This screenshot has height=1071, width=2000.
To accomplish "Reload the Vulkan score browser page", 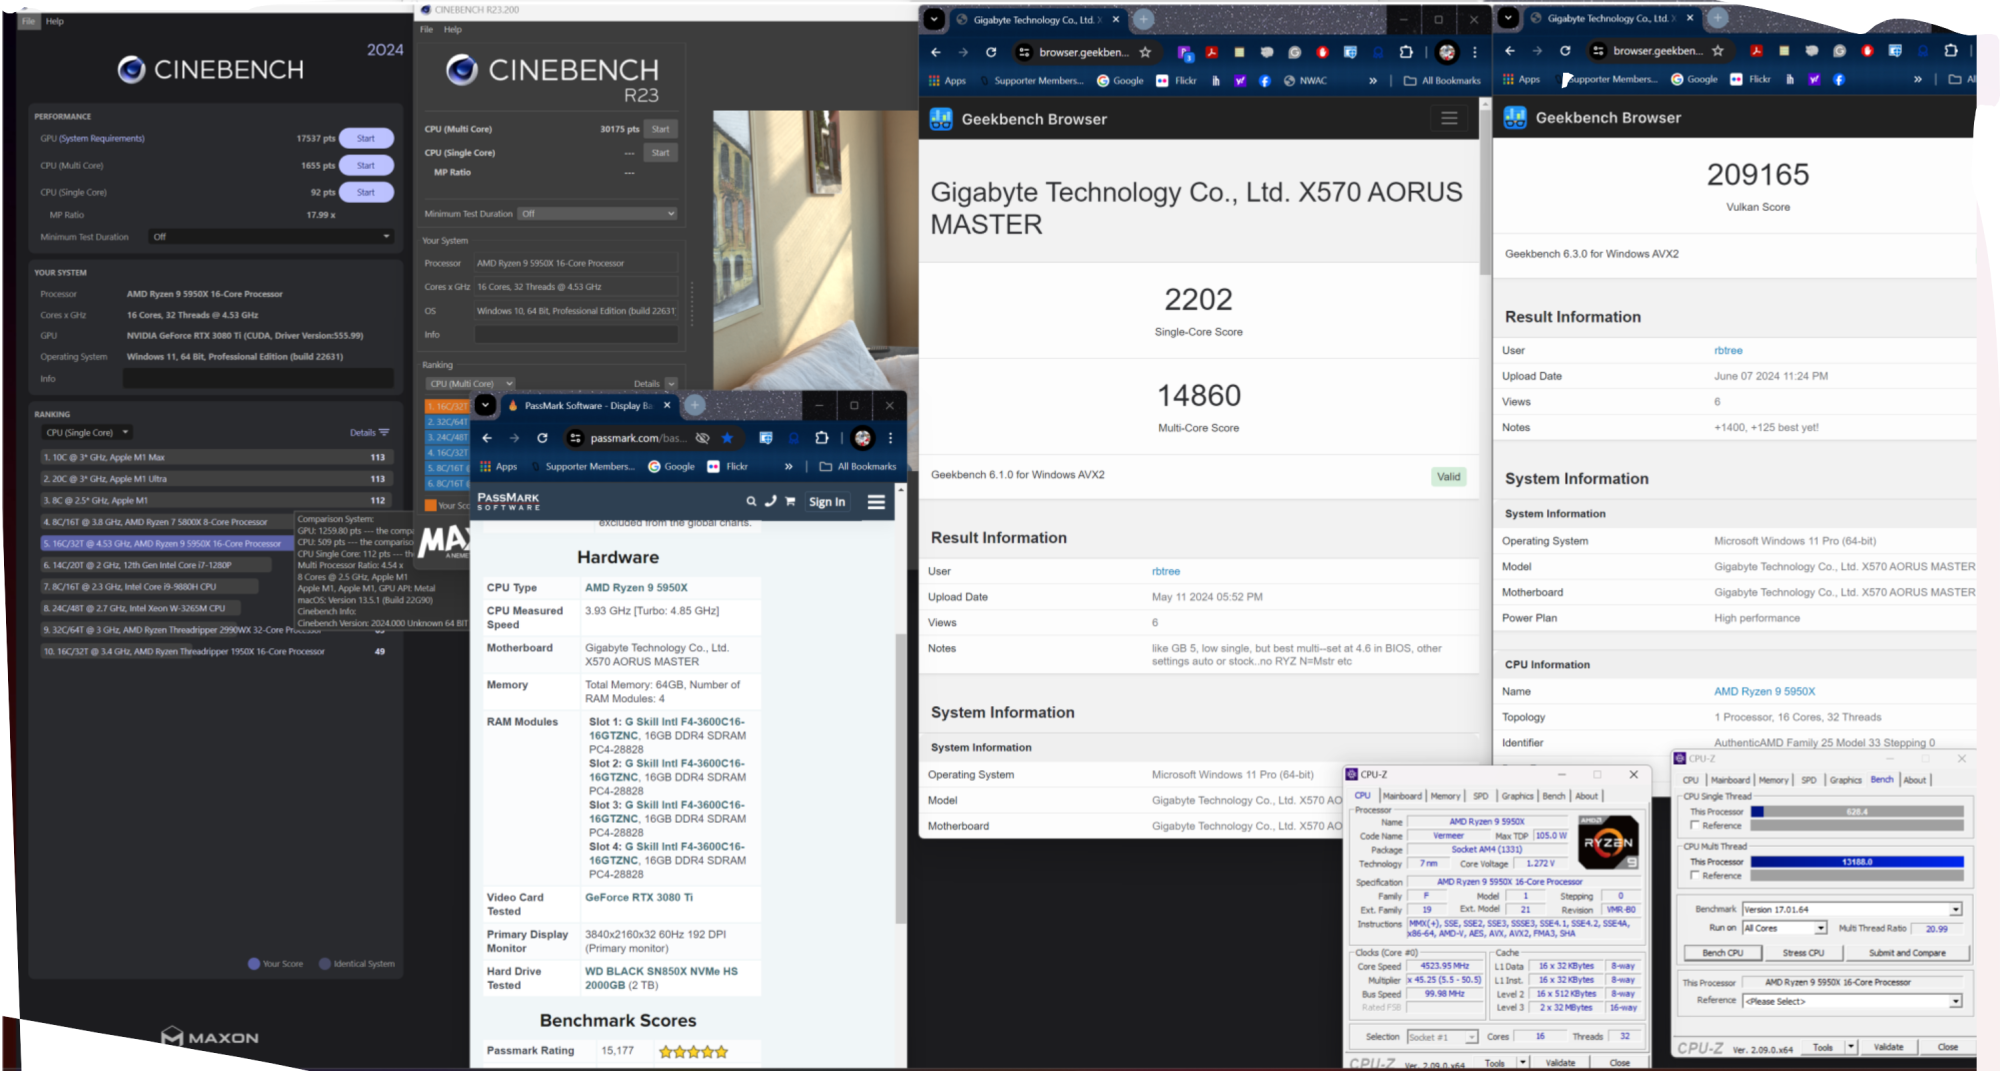I will coord(1565,51).
